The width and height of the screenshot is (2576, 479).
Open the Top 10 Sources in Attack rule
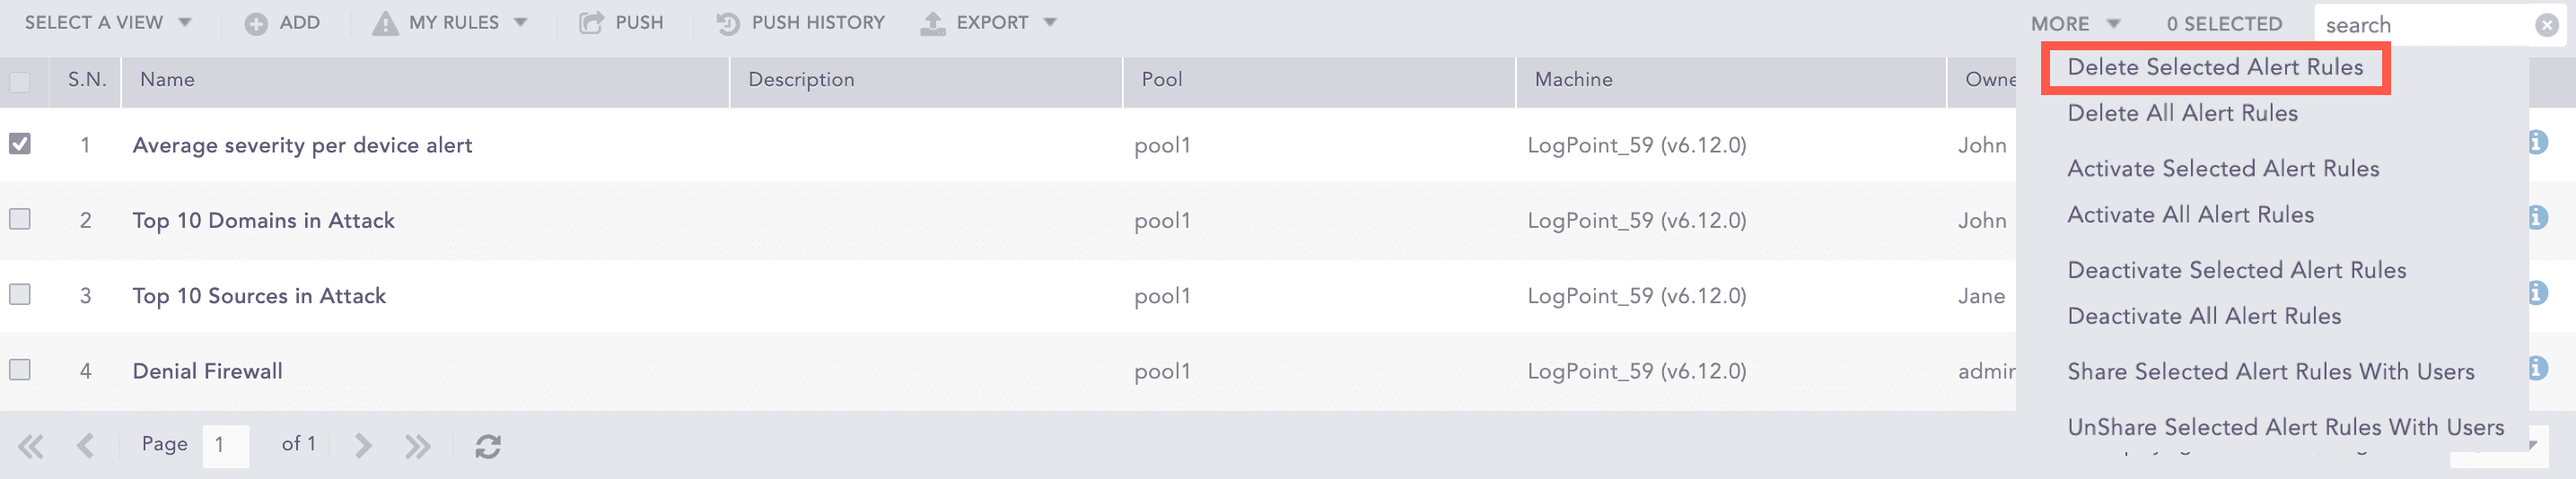click(x=259, y=296)
